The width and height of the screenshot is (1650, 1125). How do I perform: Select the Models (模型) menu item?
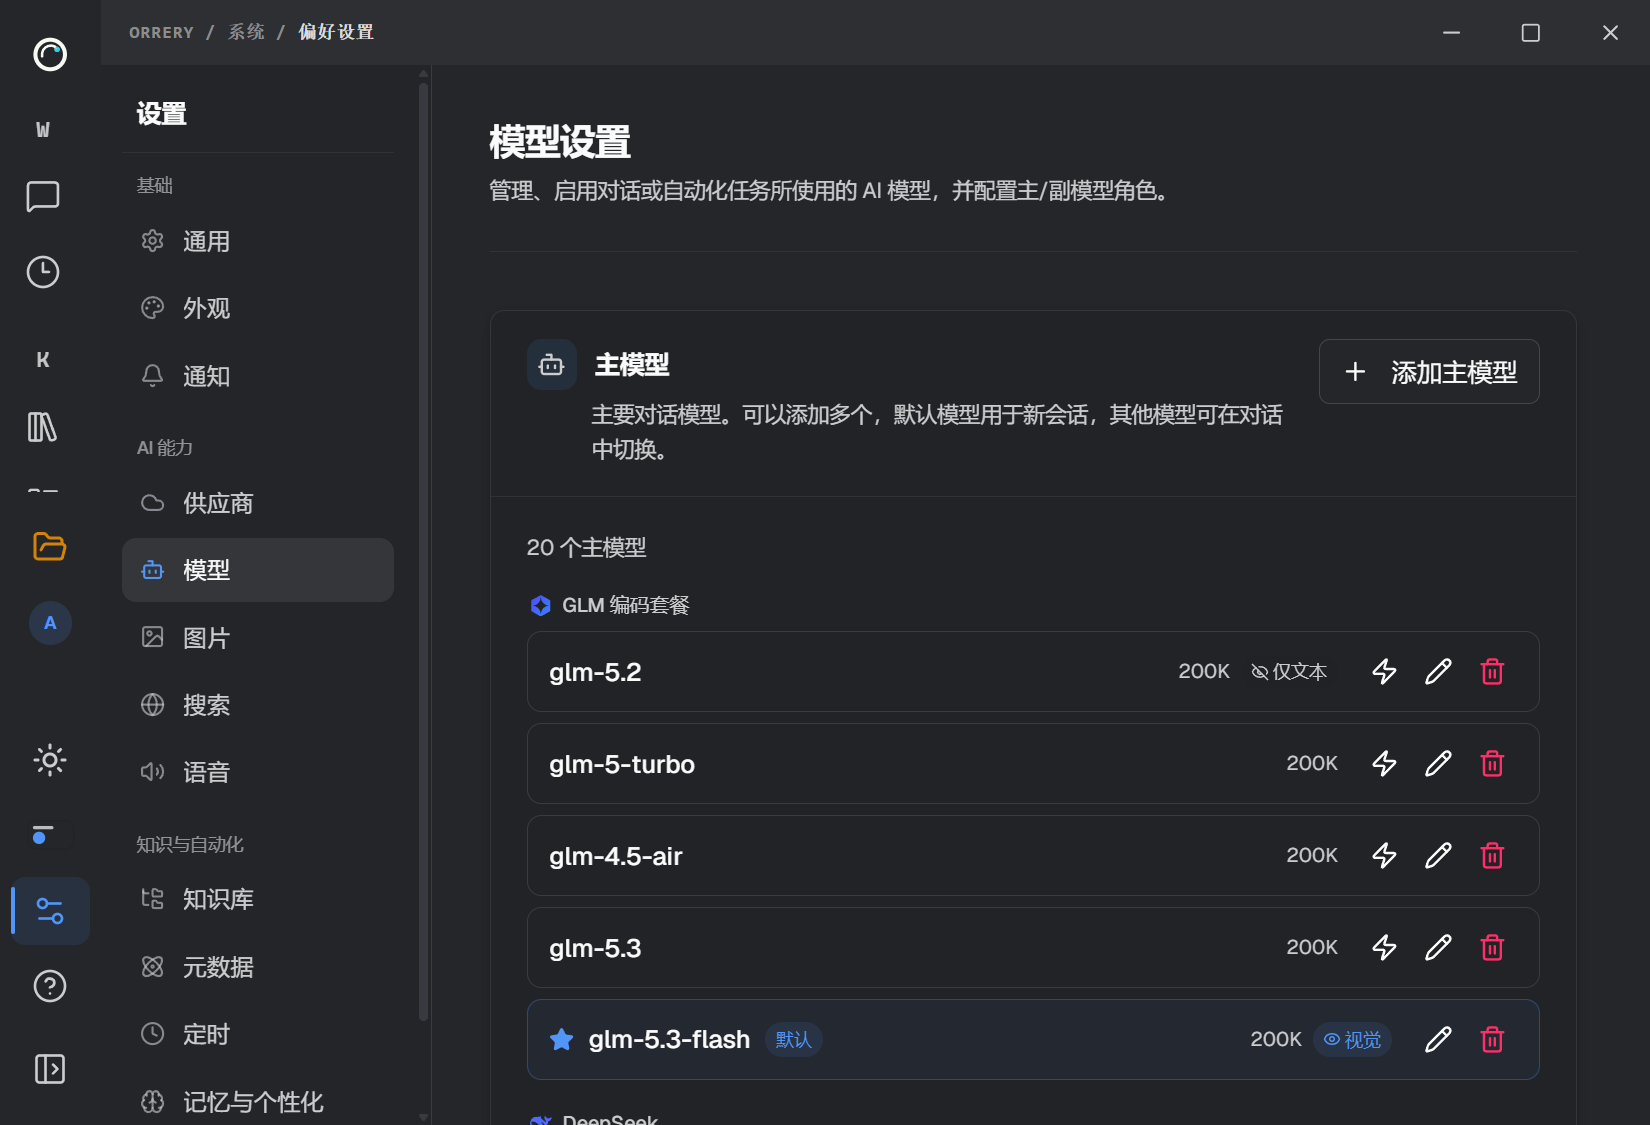(258, 570)
